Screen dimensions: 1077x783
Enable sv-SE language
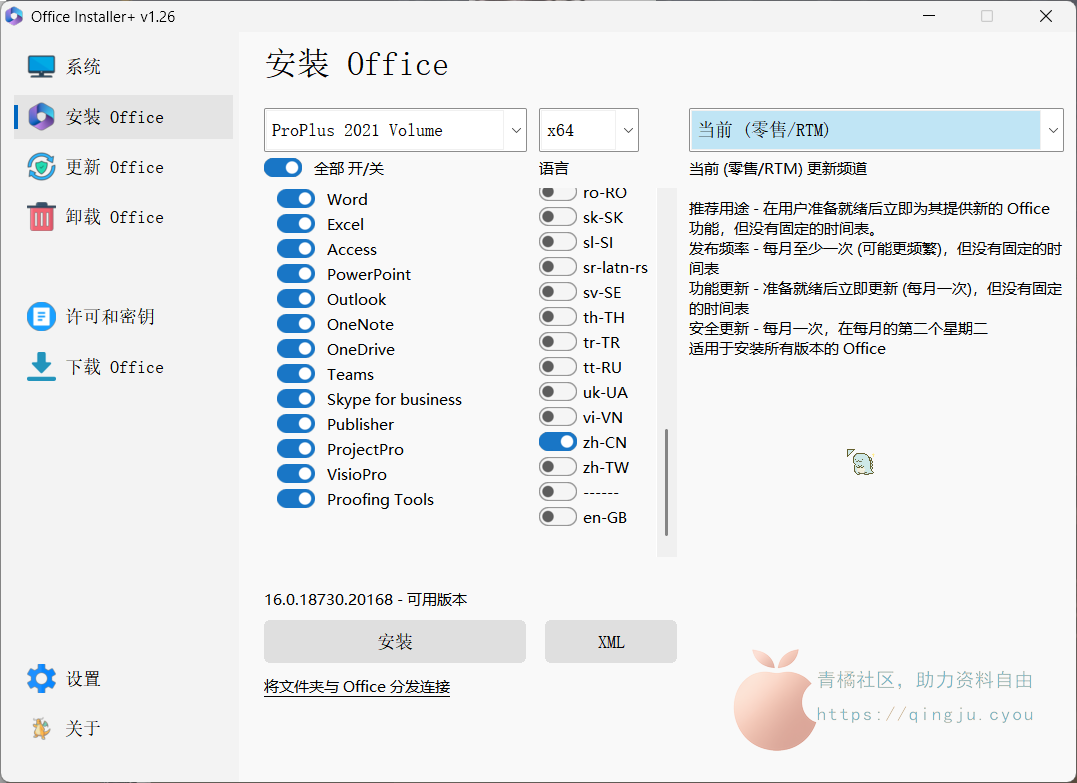tap(558, 292)
